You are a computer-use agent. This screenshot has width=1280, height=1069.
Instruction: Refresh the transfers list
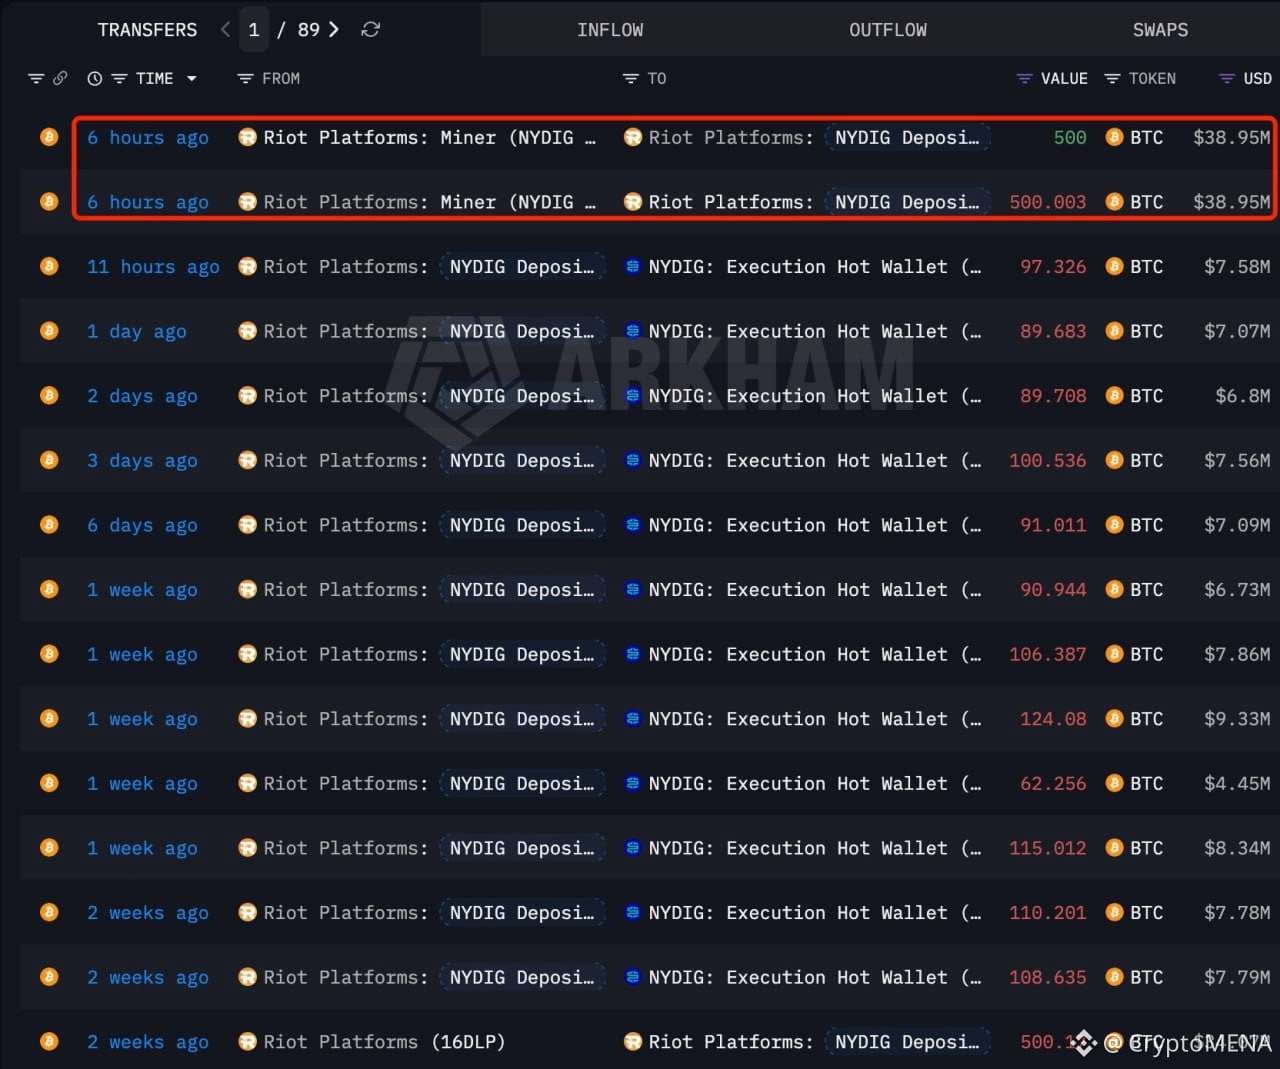coord(371,30)
